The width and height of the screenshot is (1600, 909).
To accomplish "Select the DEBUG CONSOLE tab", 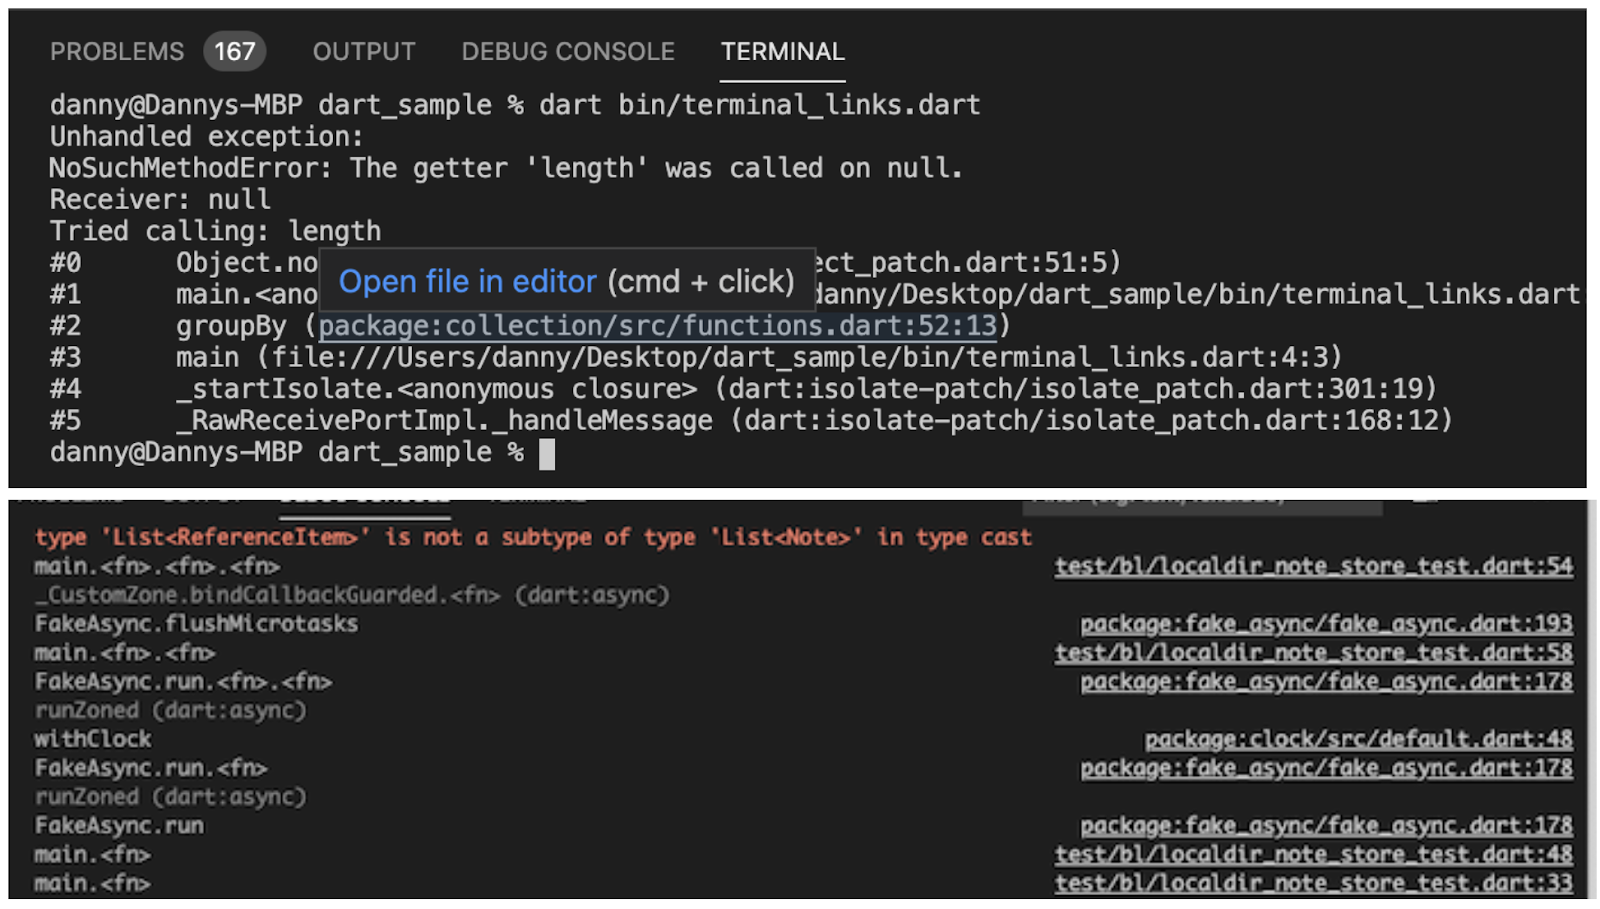I will [568, 52].
